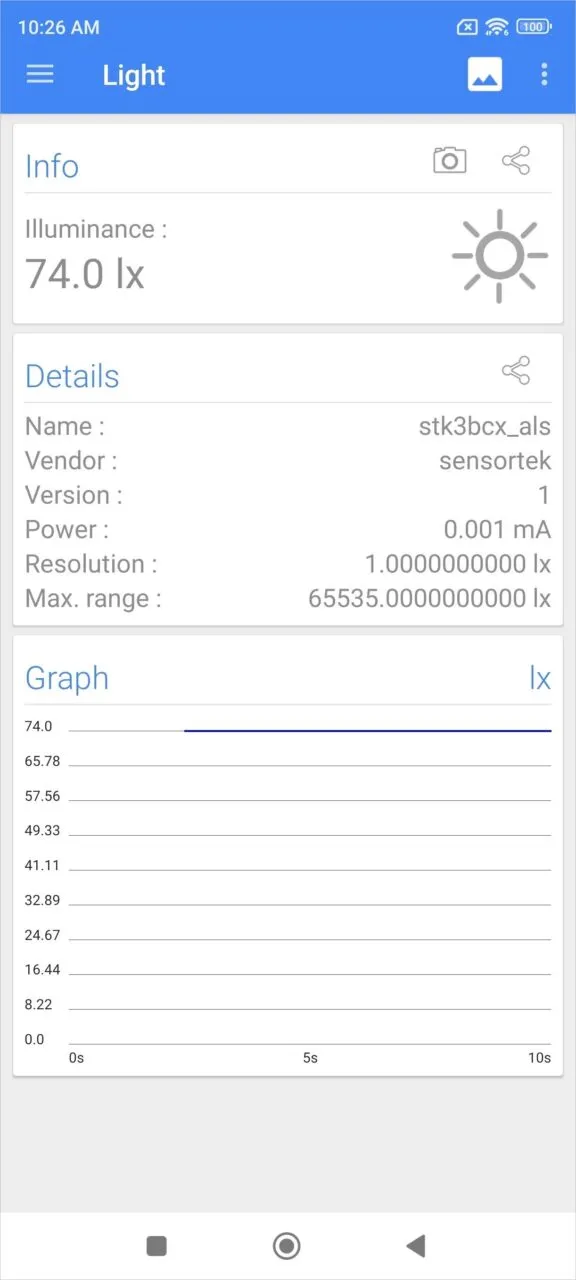
Task: Click the image gallery icon in toolbar
Action: [x=485, y=74]
